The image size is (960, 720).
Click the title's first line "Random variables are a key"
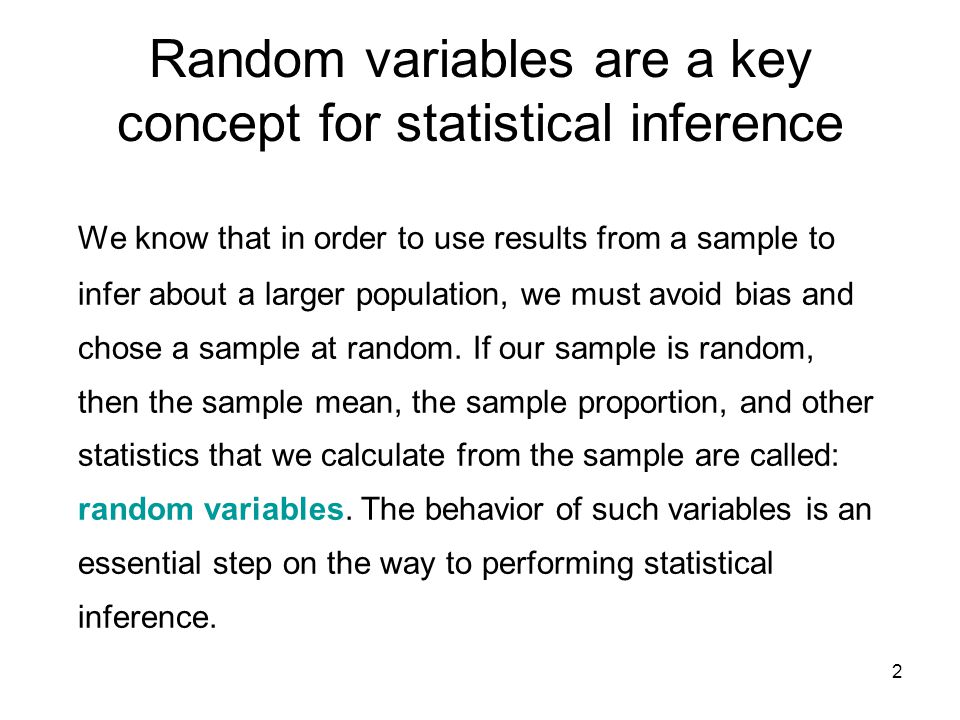tap(481, 61)
